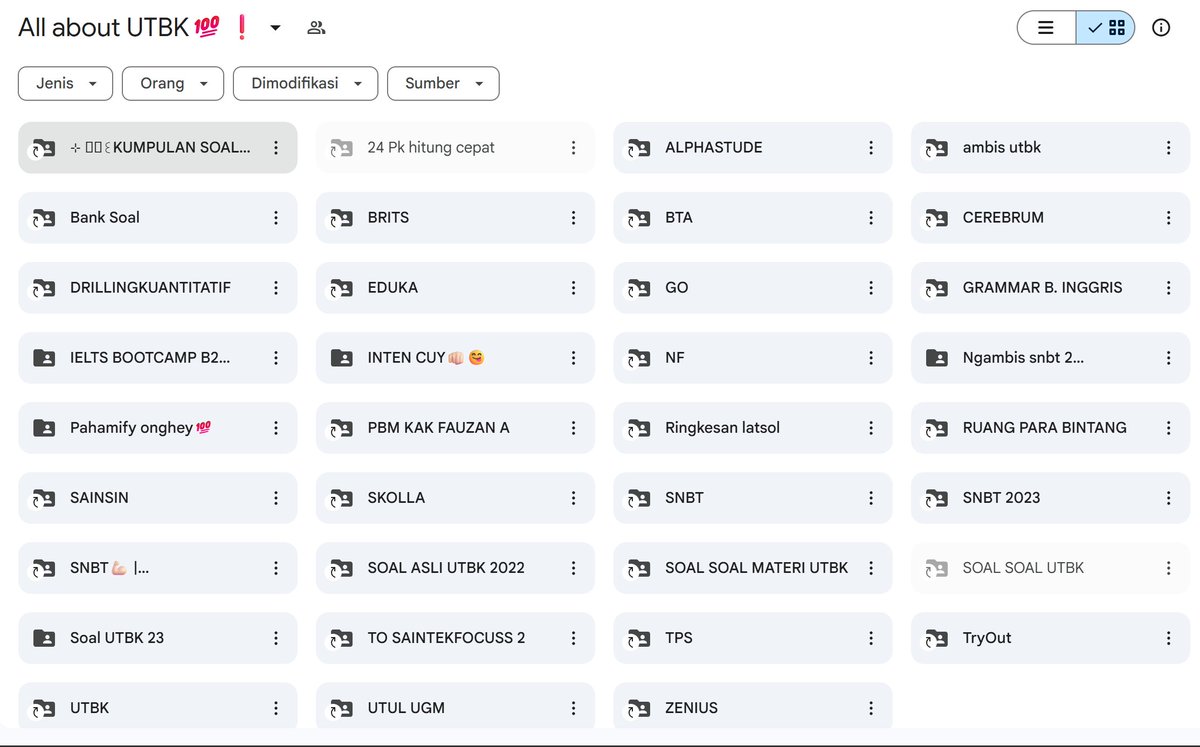Image resolution: width=1200 pixels, height=747 pixels.
Task: Open more actions for ALPHASTUDE folder
Action: coord(871,148)
